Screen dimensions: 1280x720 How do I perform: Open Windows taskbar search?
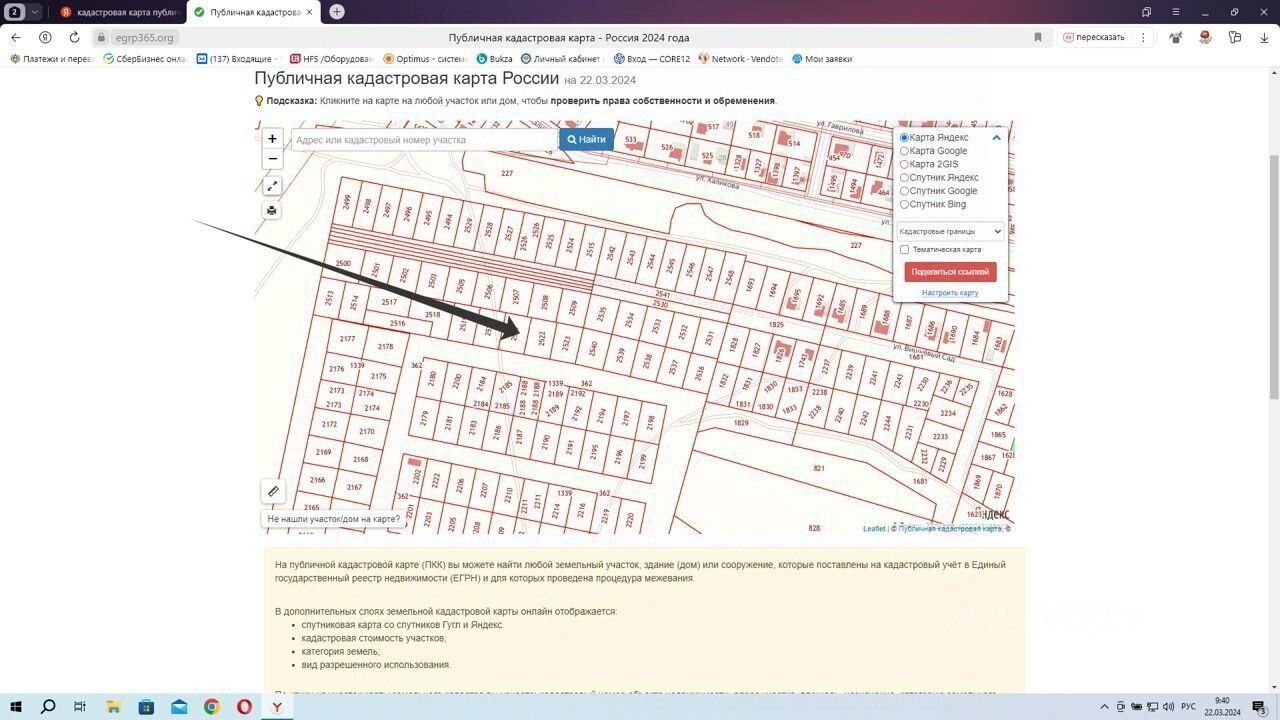tap(48, 707)
